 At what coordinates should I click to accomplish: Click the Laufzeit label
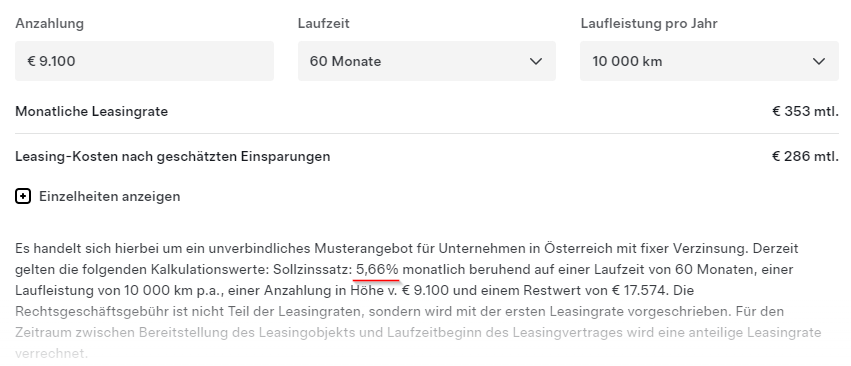tap(323, 24)
